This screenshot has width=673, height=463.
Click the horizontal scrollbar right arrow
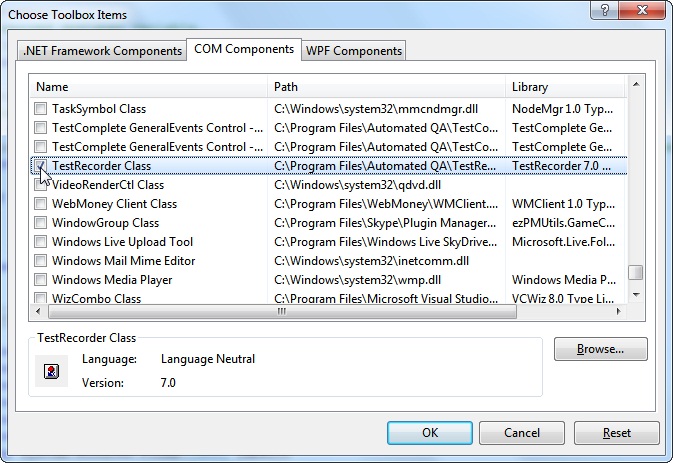[x=617, y=312]
